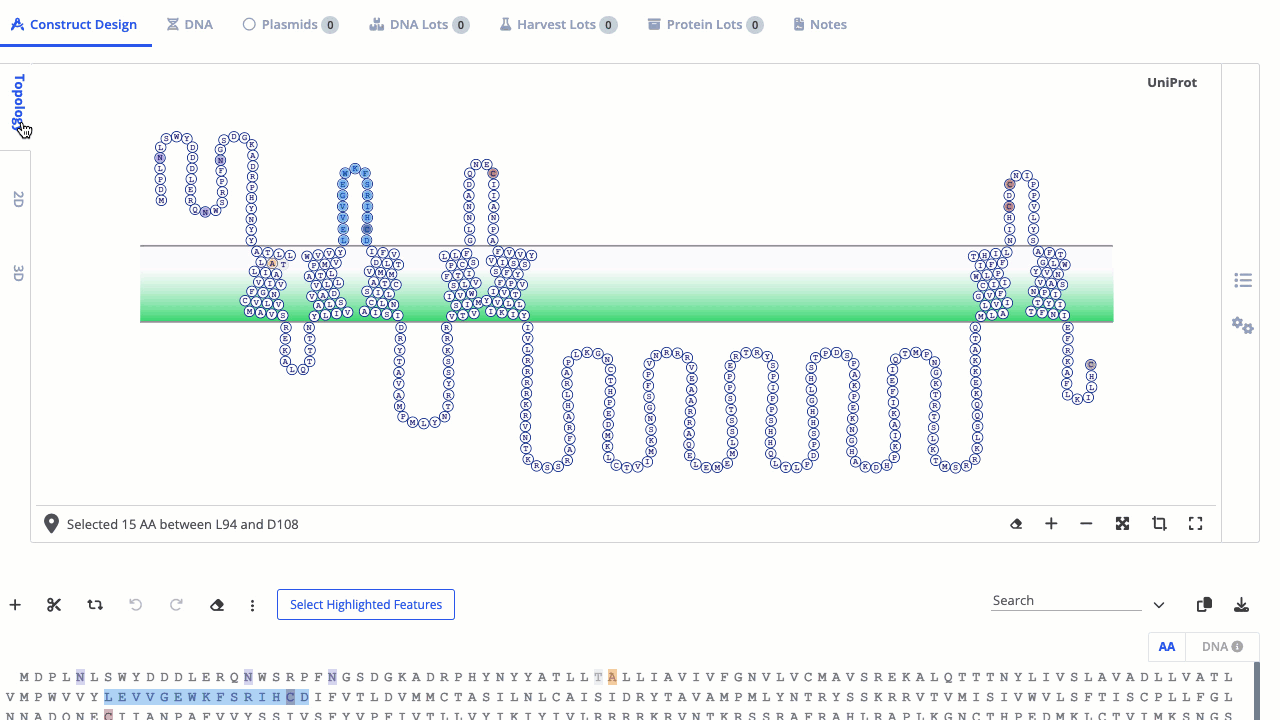Image resolution: width=1280 pixels, height=720 pixels.
Task: Expand the list panel icon on the right side
Action: coord(1243,281)
